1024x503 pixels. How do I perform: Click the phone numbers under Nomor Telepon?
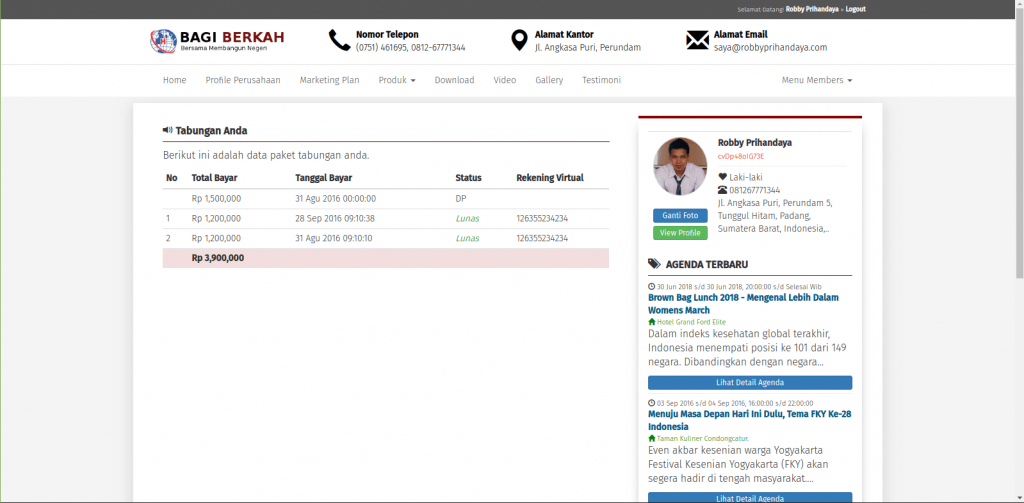coord(411,48)
